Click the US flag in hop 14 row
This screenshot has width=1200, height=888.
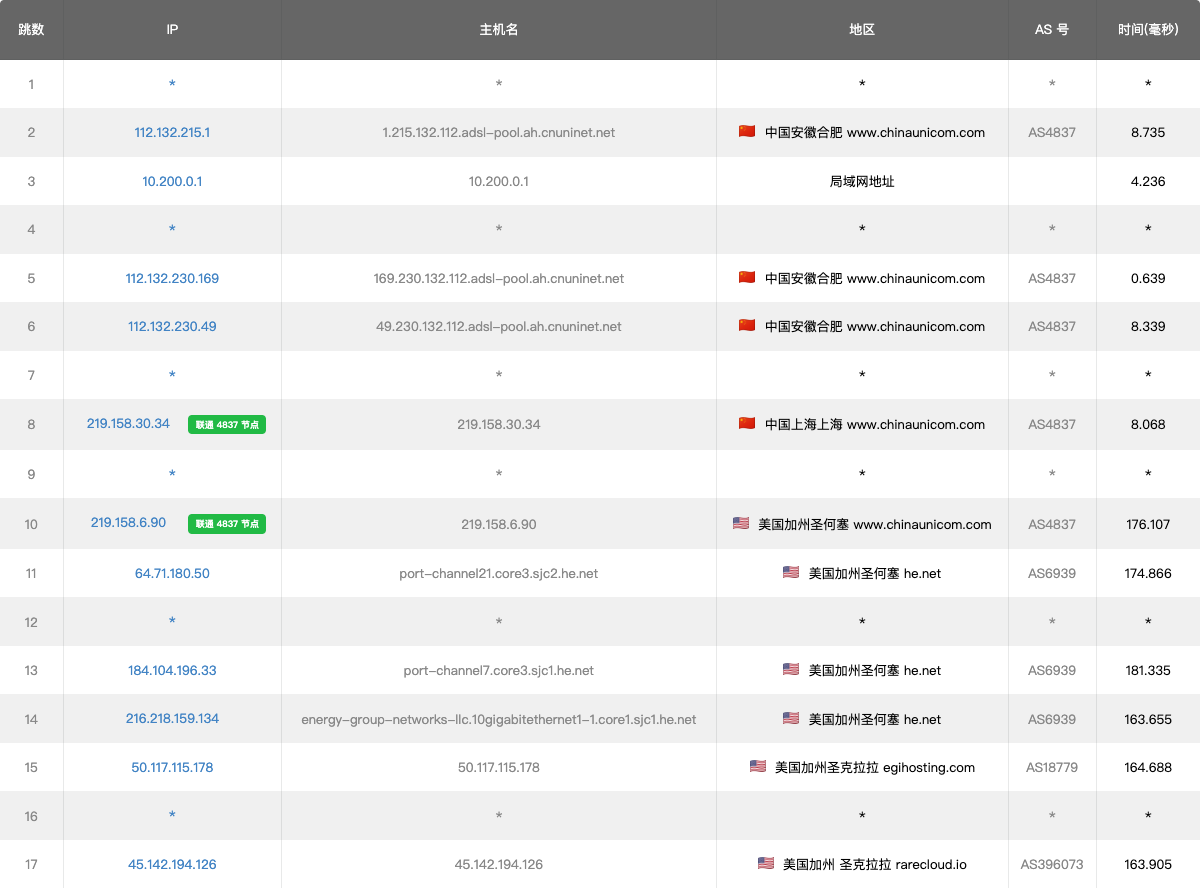[x=791, y=718]
